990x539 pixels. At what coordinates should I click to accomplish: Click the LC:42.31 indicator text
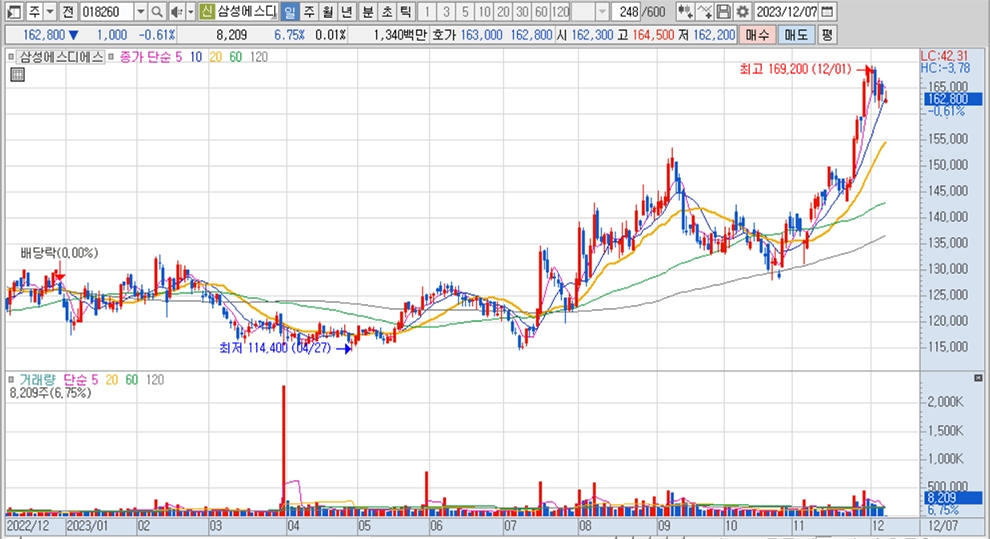[x=945, y=56]
